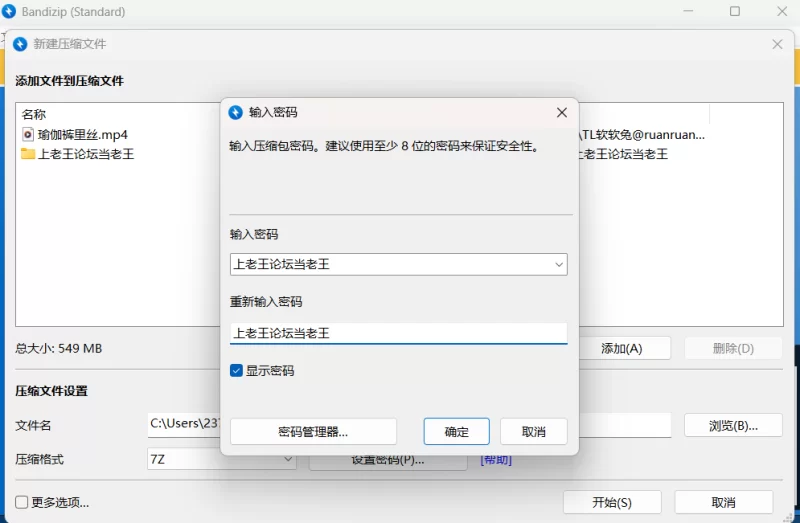Screen dimensions: 800x523
Task: Enable the 更多选项 checkbox
Action: coord(22,502)
